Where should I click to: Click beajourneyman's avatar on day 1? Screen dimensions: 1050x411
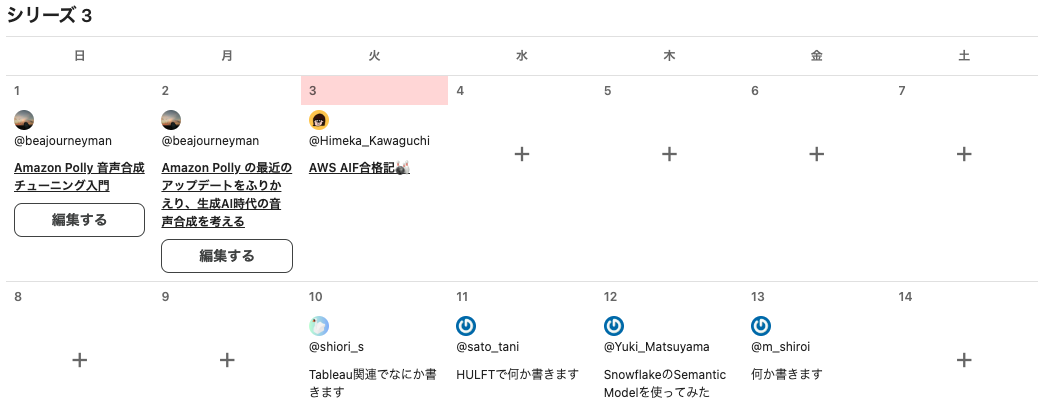pyautogui.click(x=24, y=120)
